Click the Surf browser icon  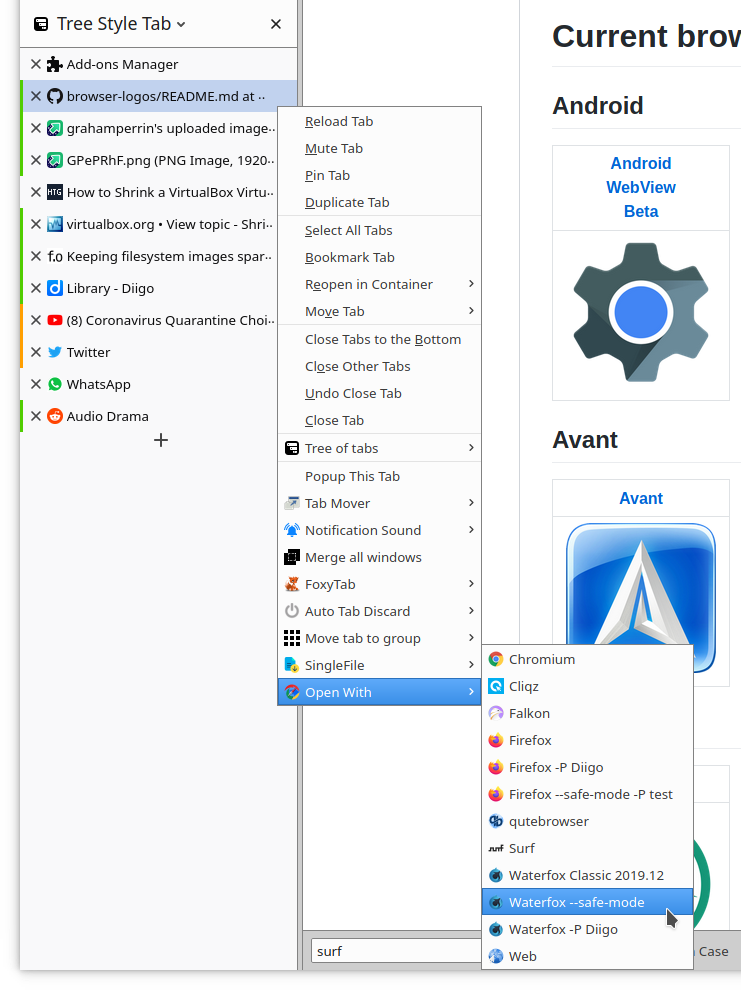496,849
